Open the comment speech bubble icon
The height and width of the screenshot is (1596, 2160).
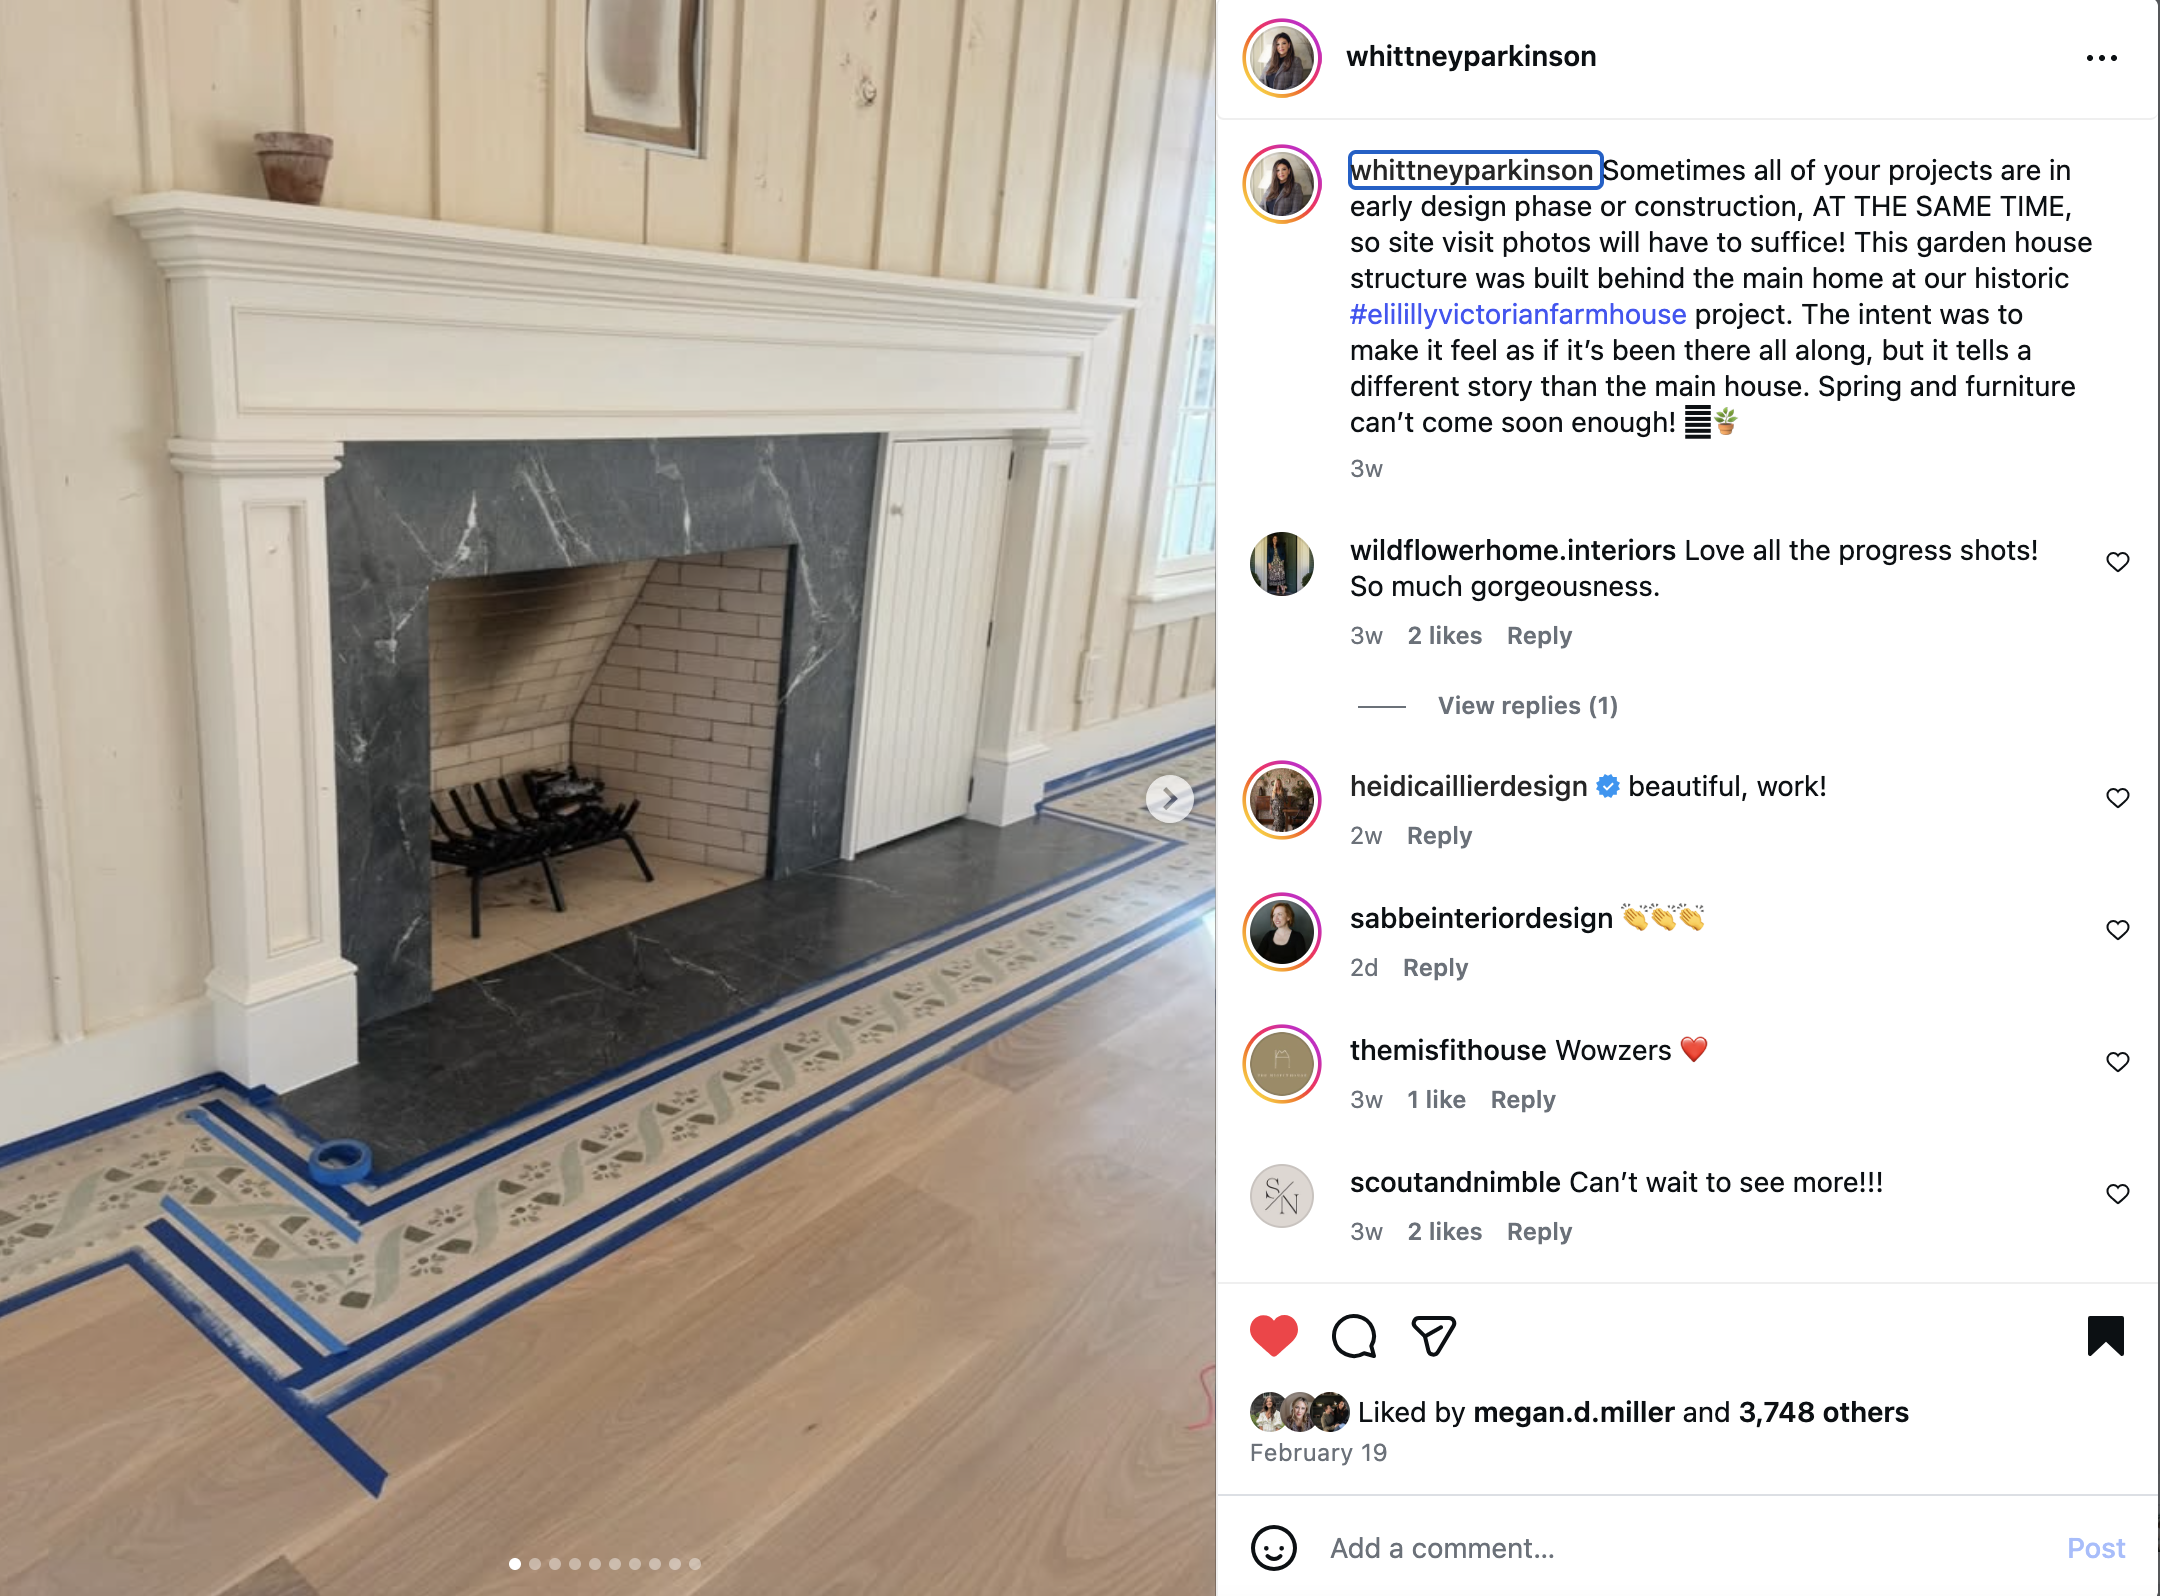point(1354,1336)
